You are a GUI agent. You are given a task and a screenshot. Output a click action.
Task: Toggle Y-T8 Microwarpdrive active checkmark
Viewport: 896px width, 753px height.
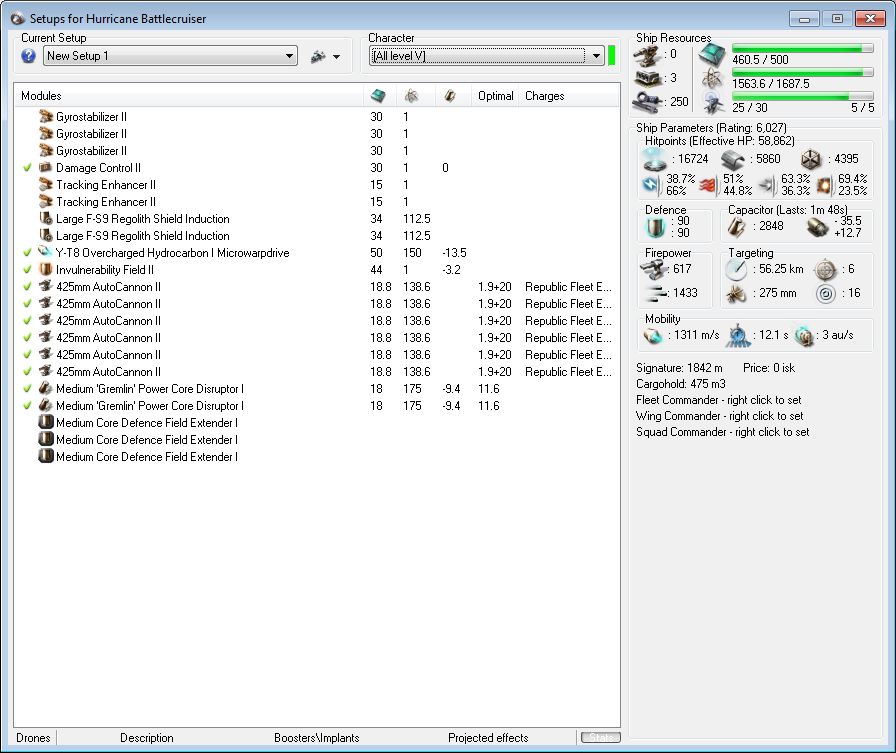pyautogui.click(x=27, y=253)
